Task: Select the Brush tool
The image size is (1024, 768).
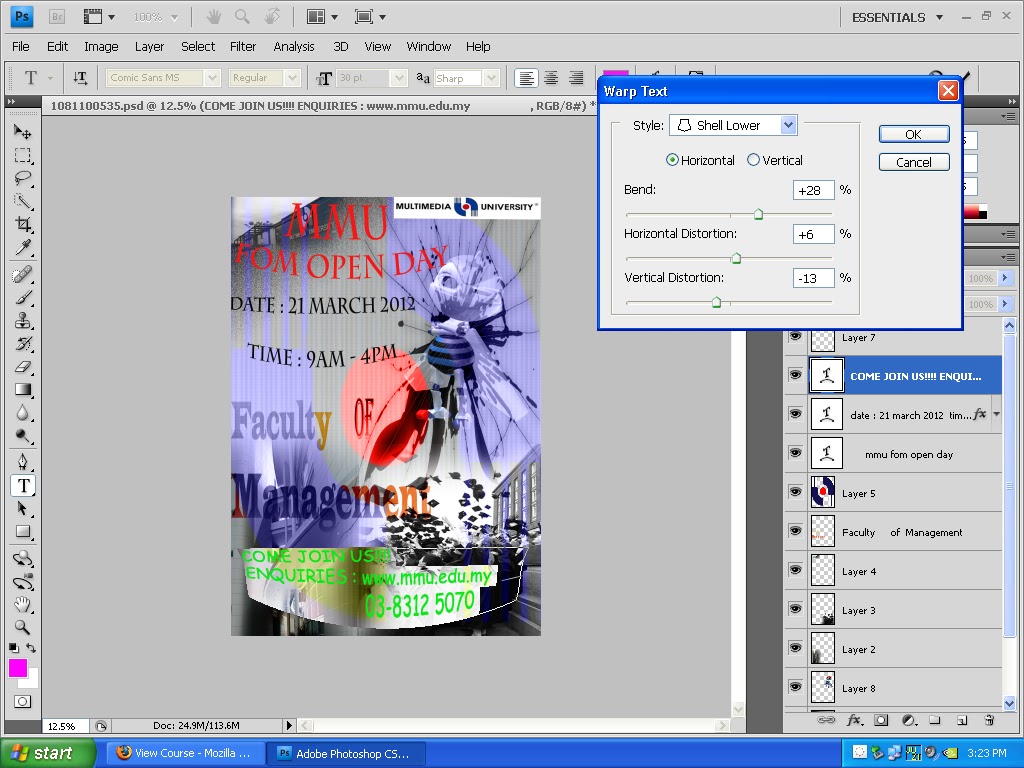Action: (23, 298)
